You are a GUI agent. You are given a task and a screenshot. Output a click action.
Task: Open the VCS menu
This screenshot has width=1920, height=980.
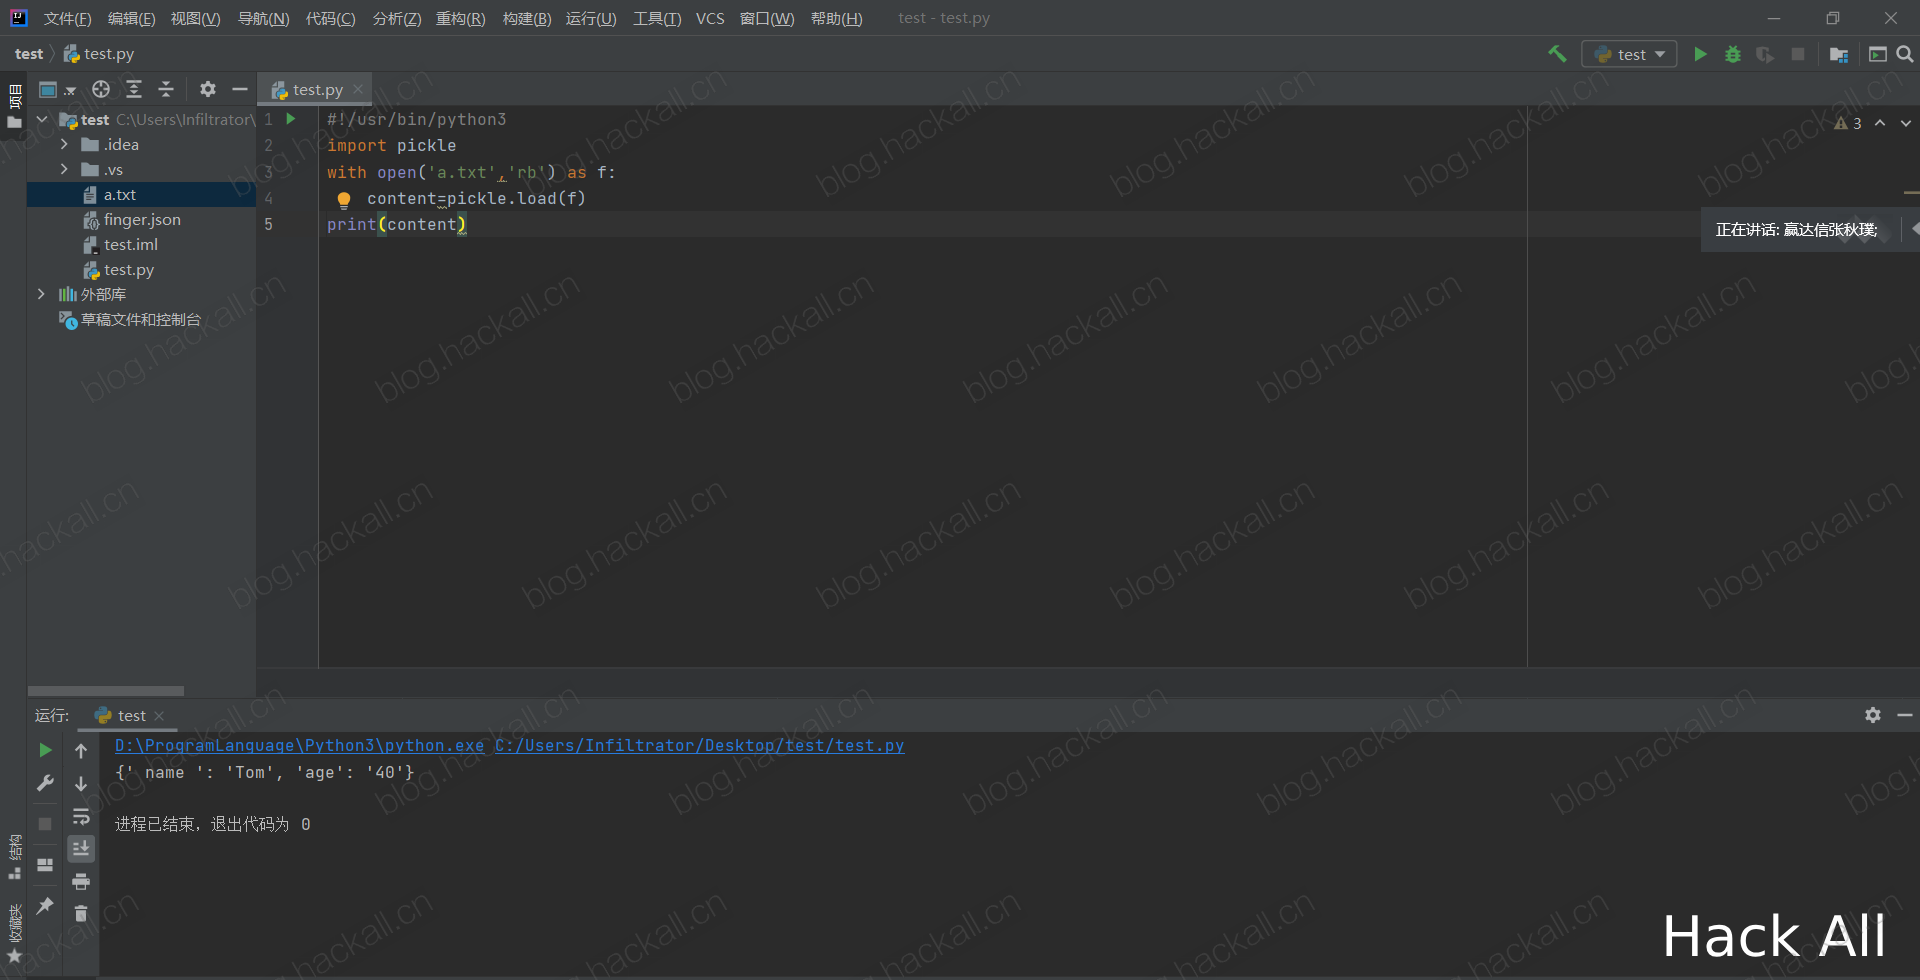pos(710,19)
